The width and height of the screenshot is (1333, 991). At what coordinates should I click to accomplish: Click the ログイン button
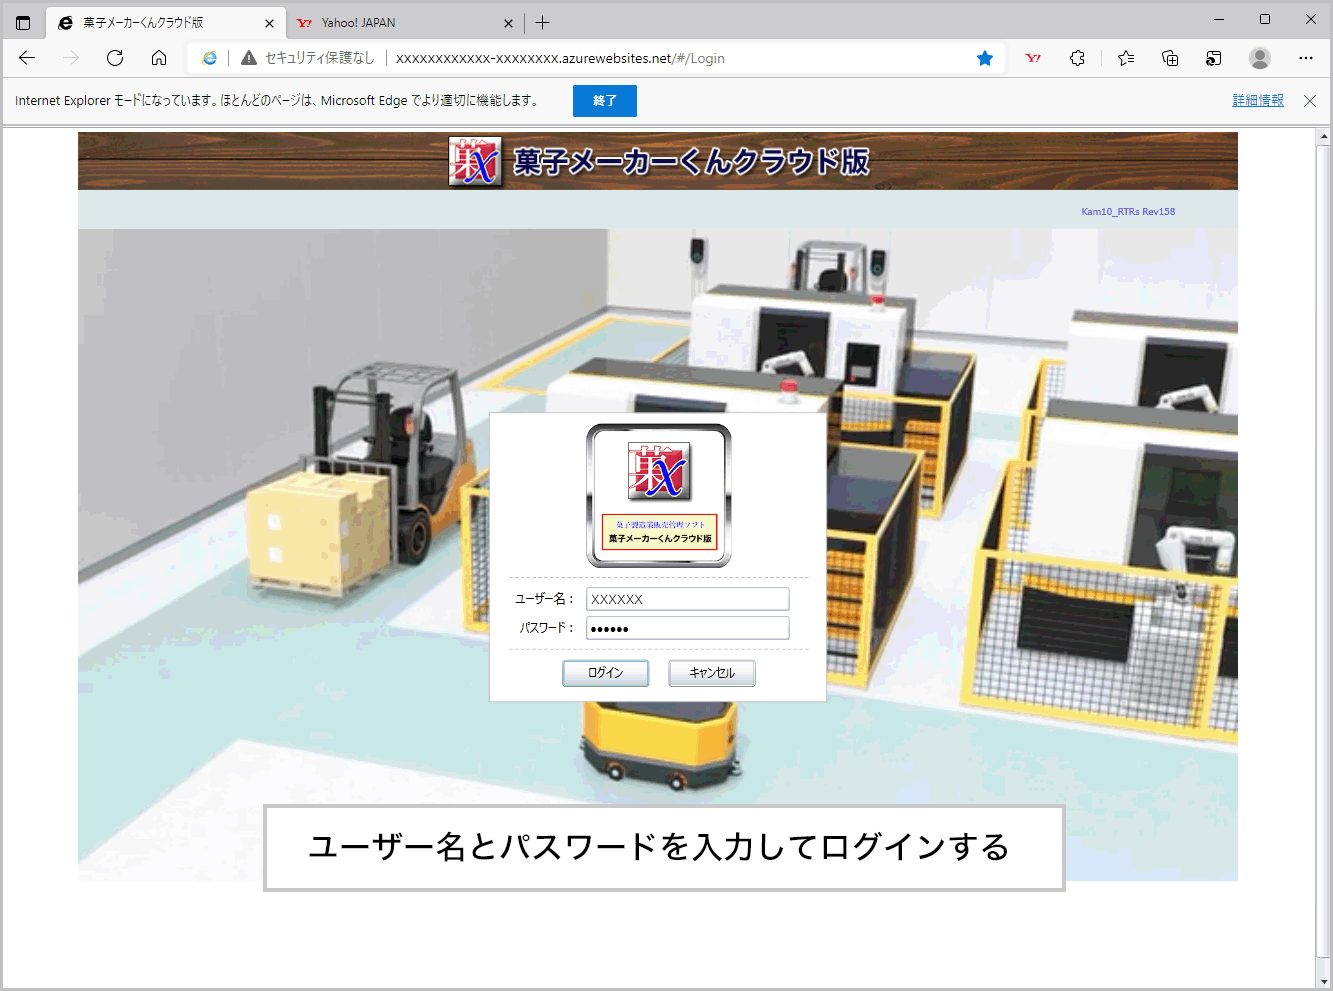[605, 673]
